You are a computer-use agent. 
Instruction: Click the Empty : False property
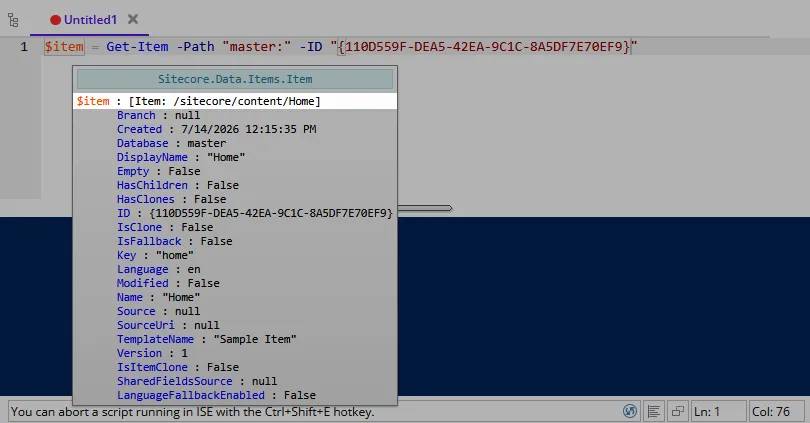point(158,171)
